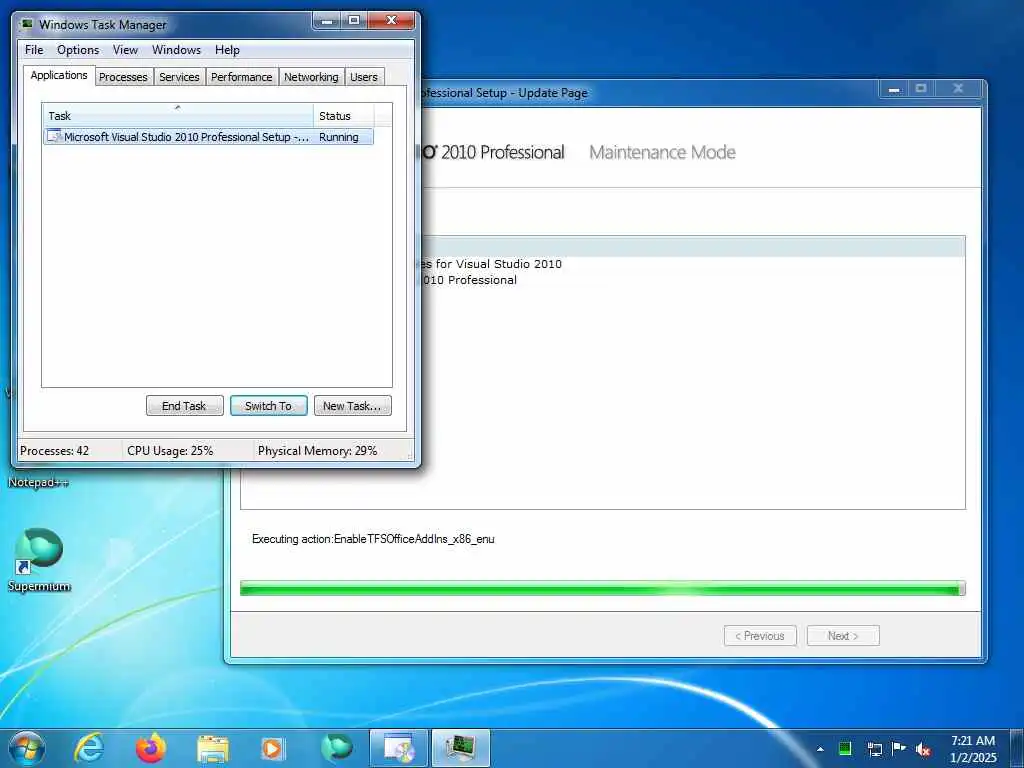This screenshot has width=1024, height=768.
Task: Click the green Task Manager tray icon
Action: tap(845, 748)
